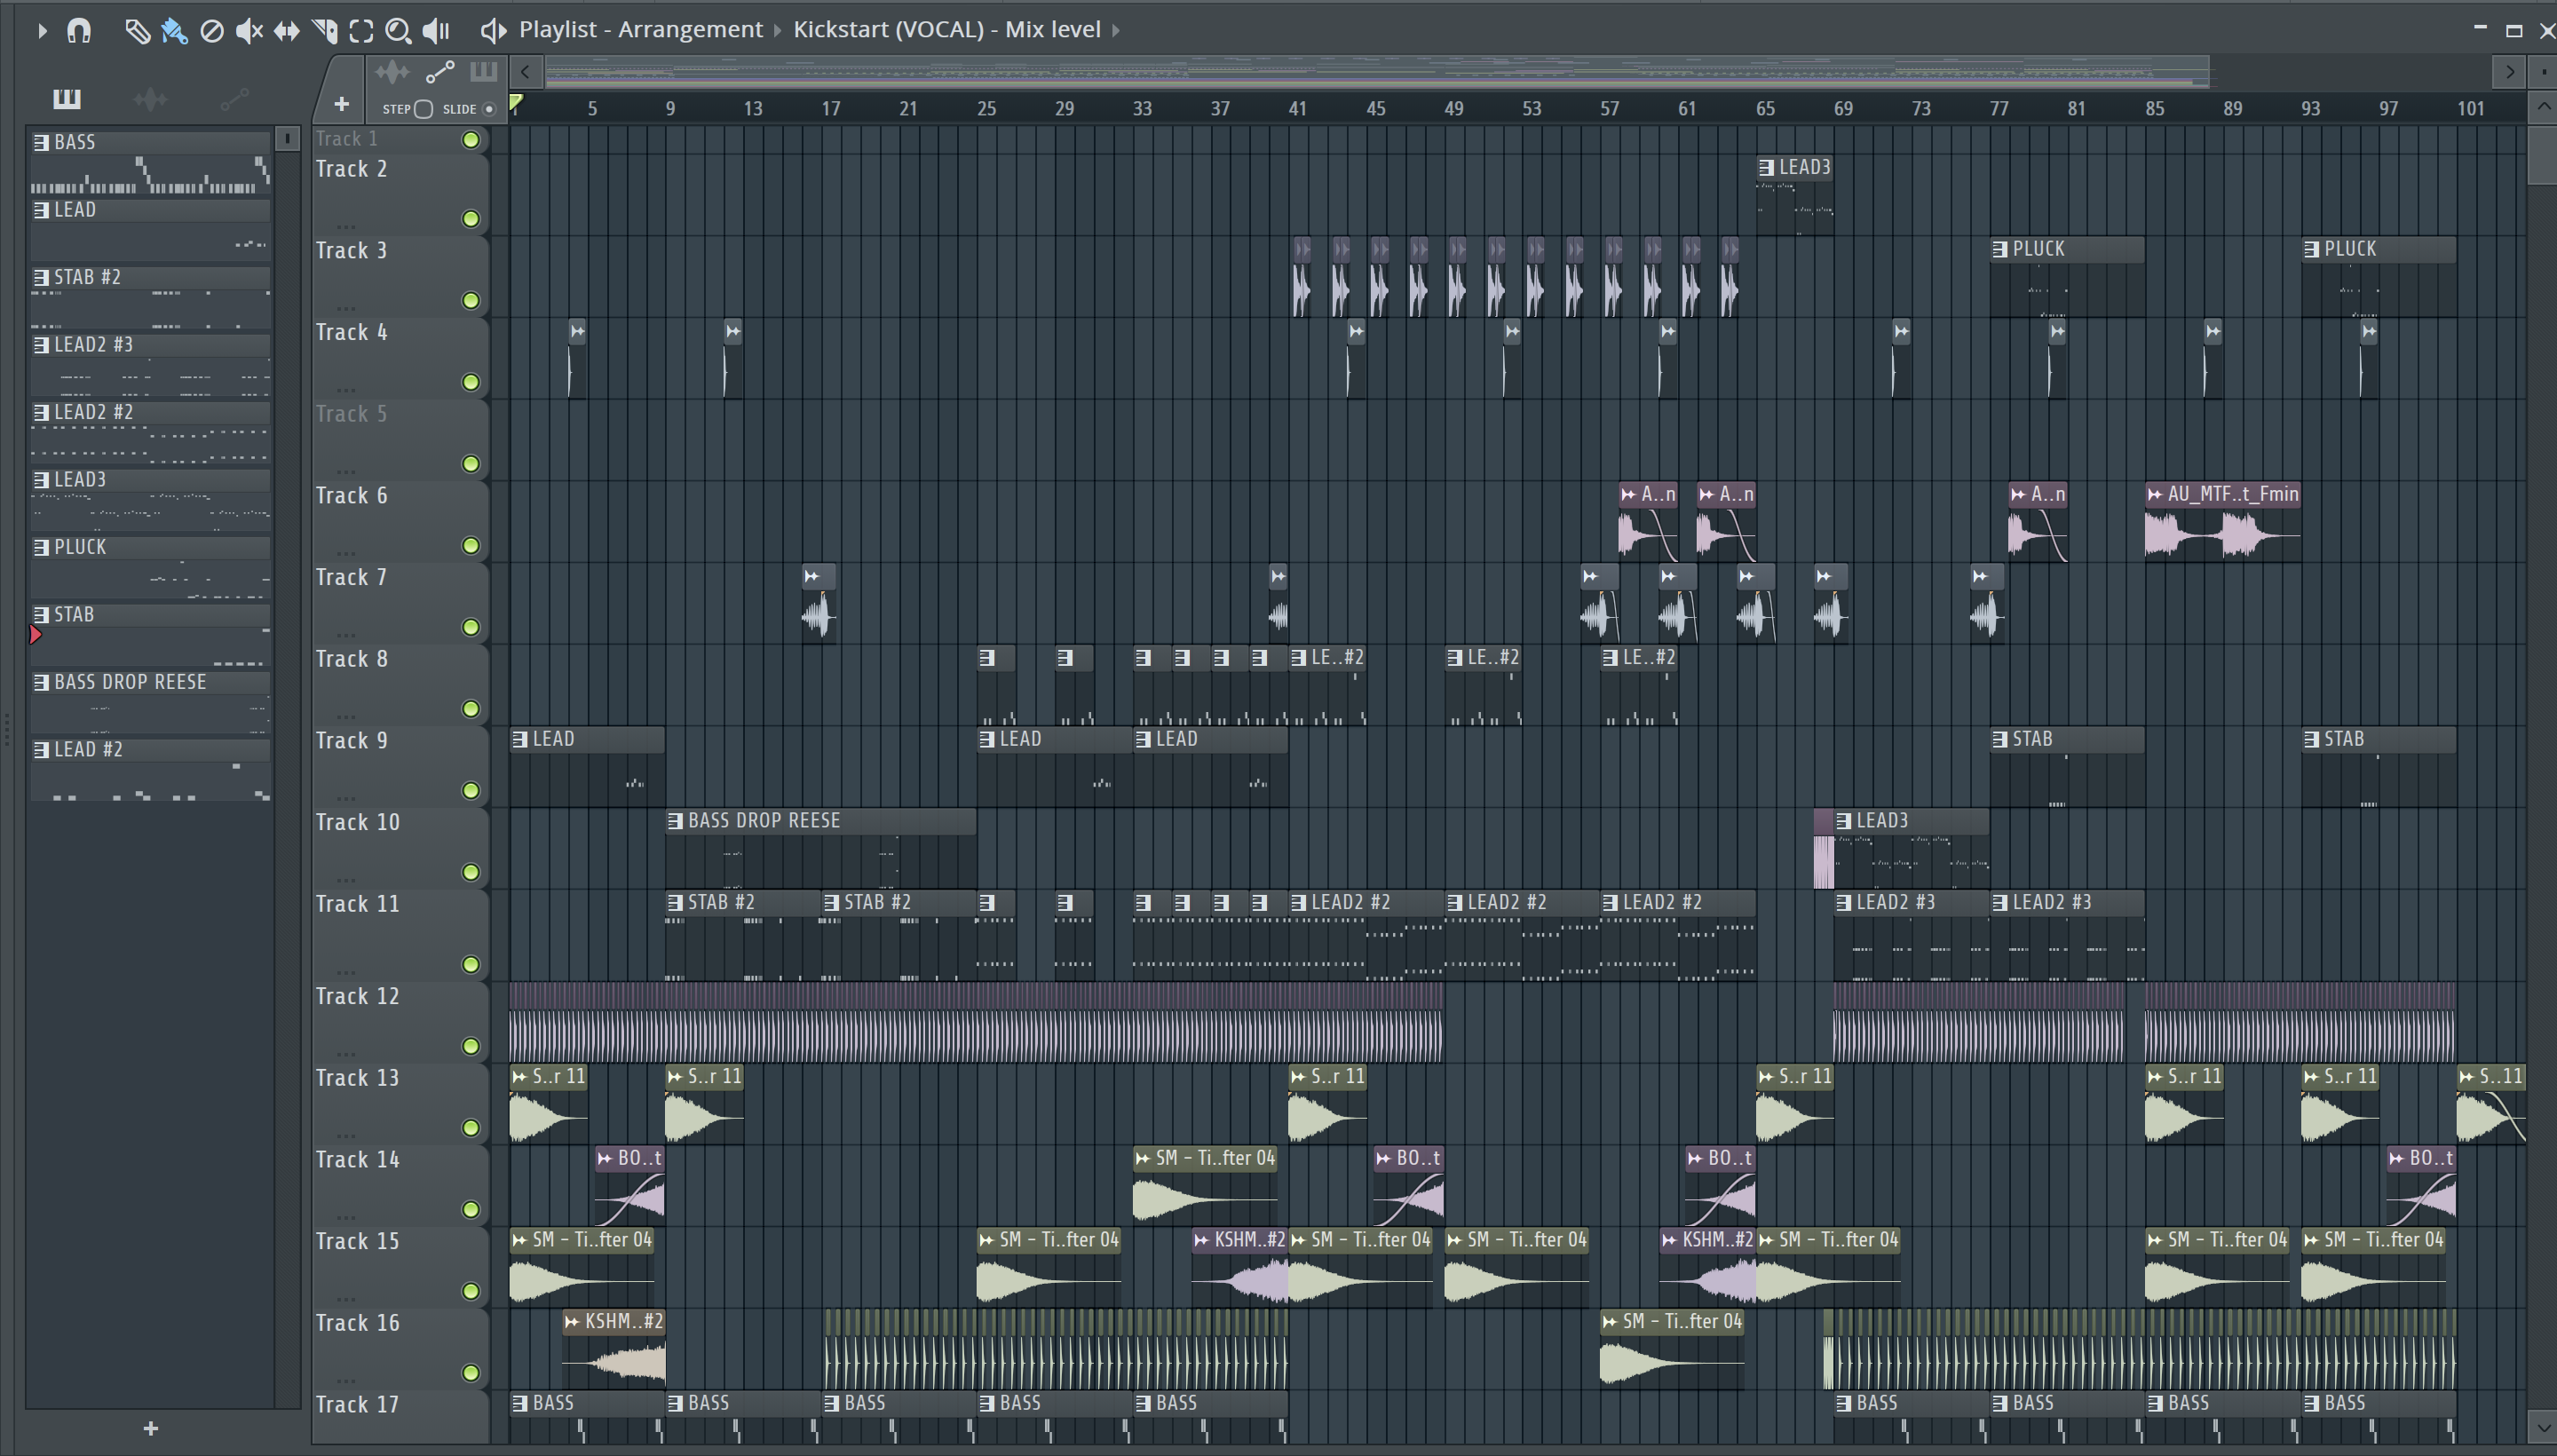The width and height of the screenshot is (2557, 1456).
Task: Click the playlist vertical scrollbar thumb
Action: (2542, 154)
